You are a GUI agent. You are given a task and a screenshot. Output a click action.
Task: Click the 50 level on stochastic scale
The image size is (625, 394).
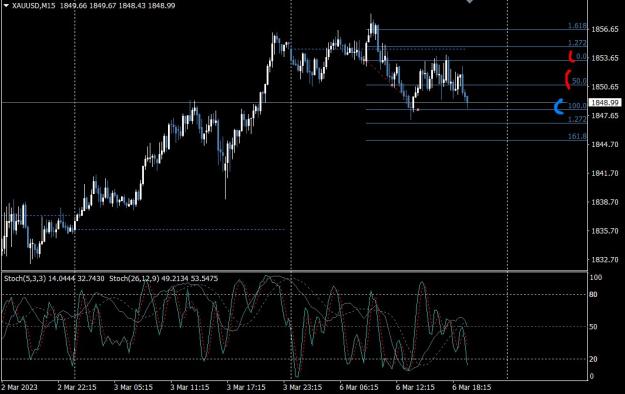coord(594,327)
